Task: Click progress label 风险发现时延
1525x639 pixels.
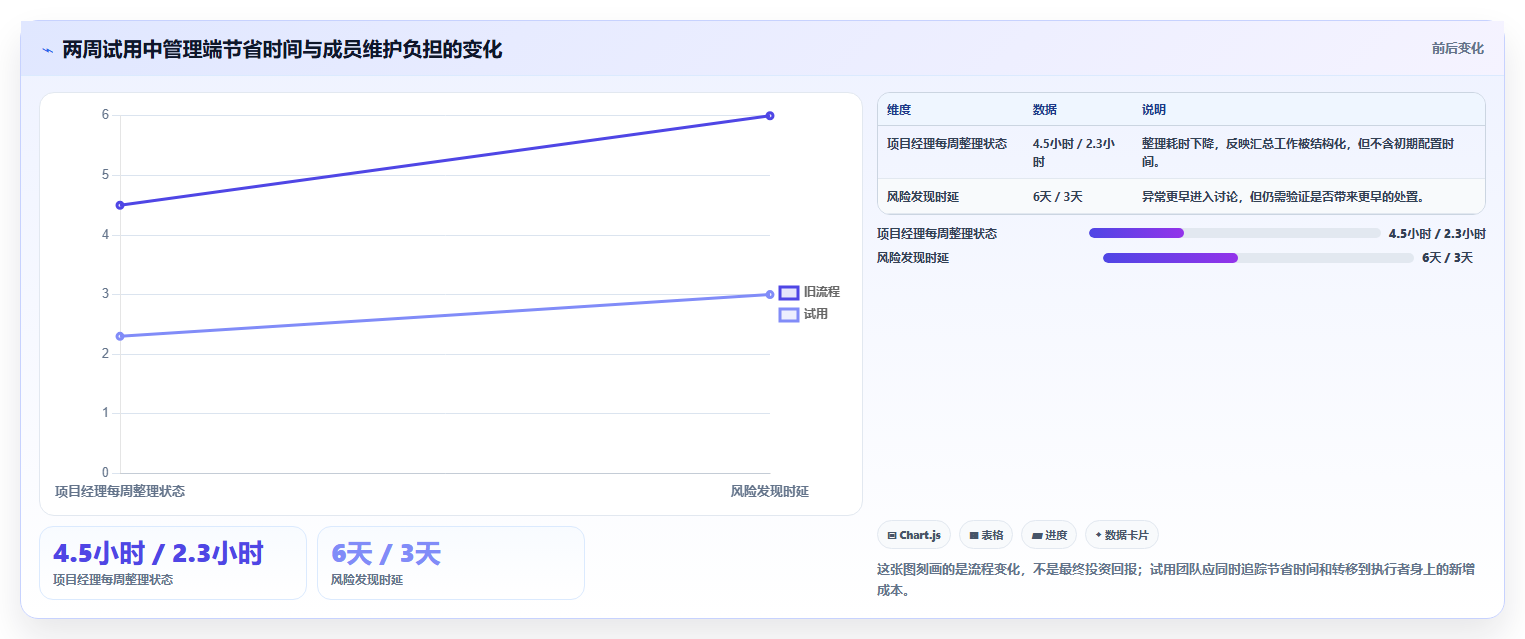Action: pos(913,258)
